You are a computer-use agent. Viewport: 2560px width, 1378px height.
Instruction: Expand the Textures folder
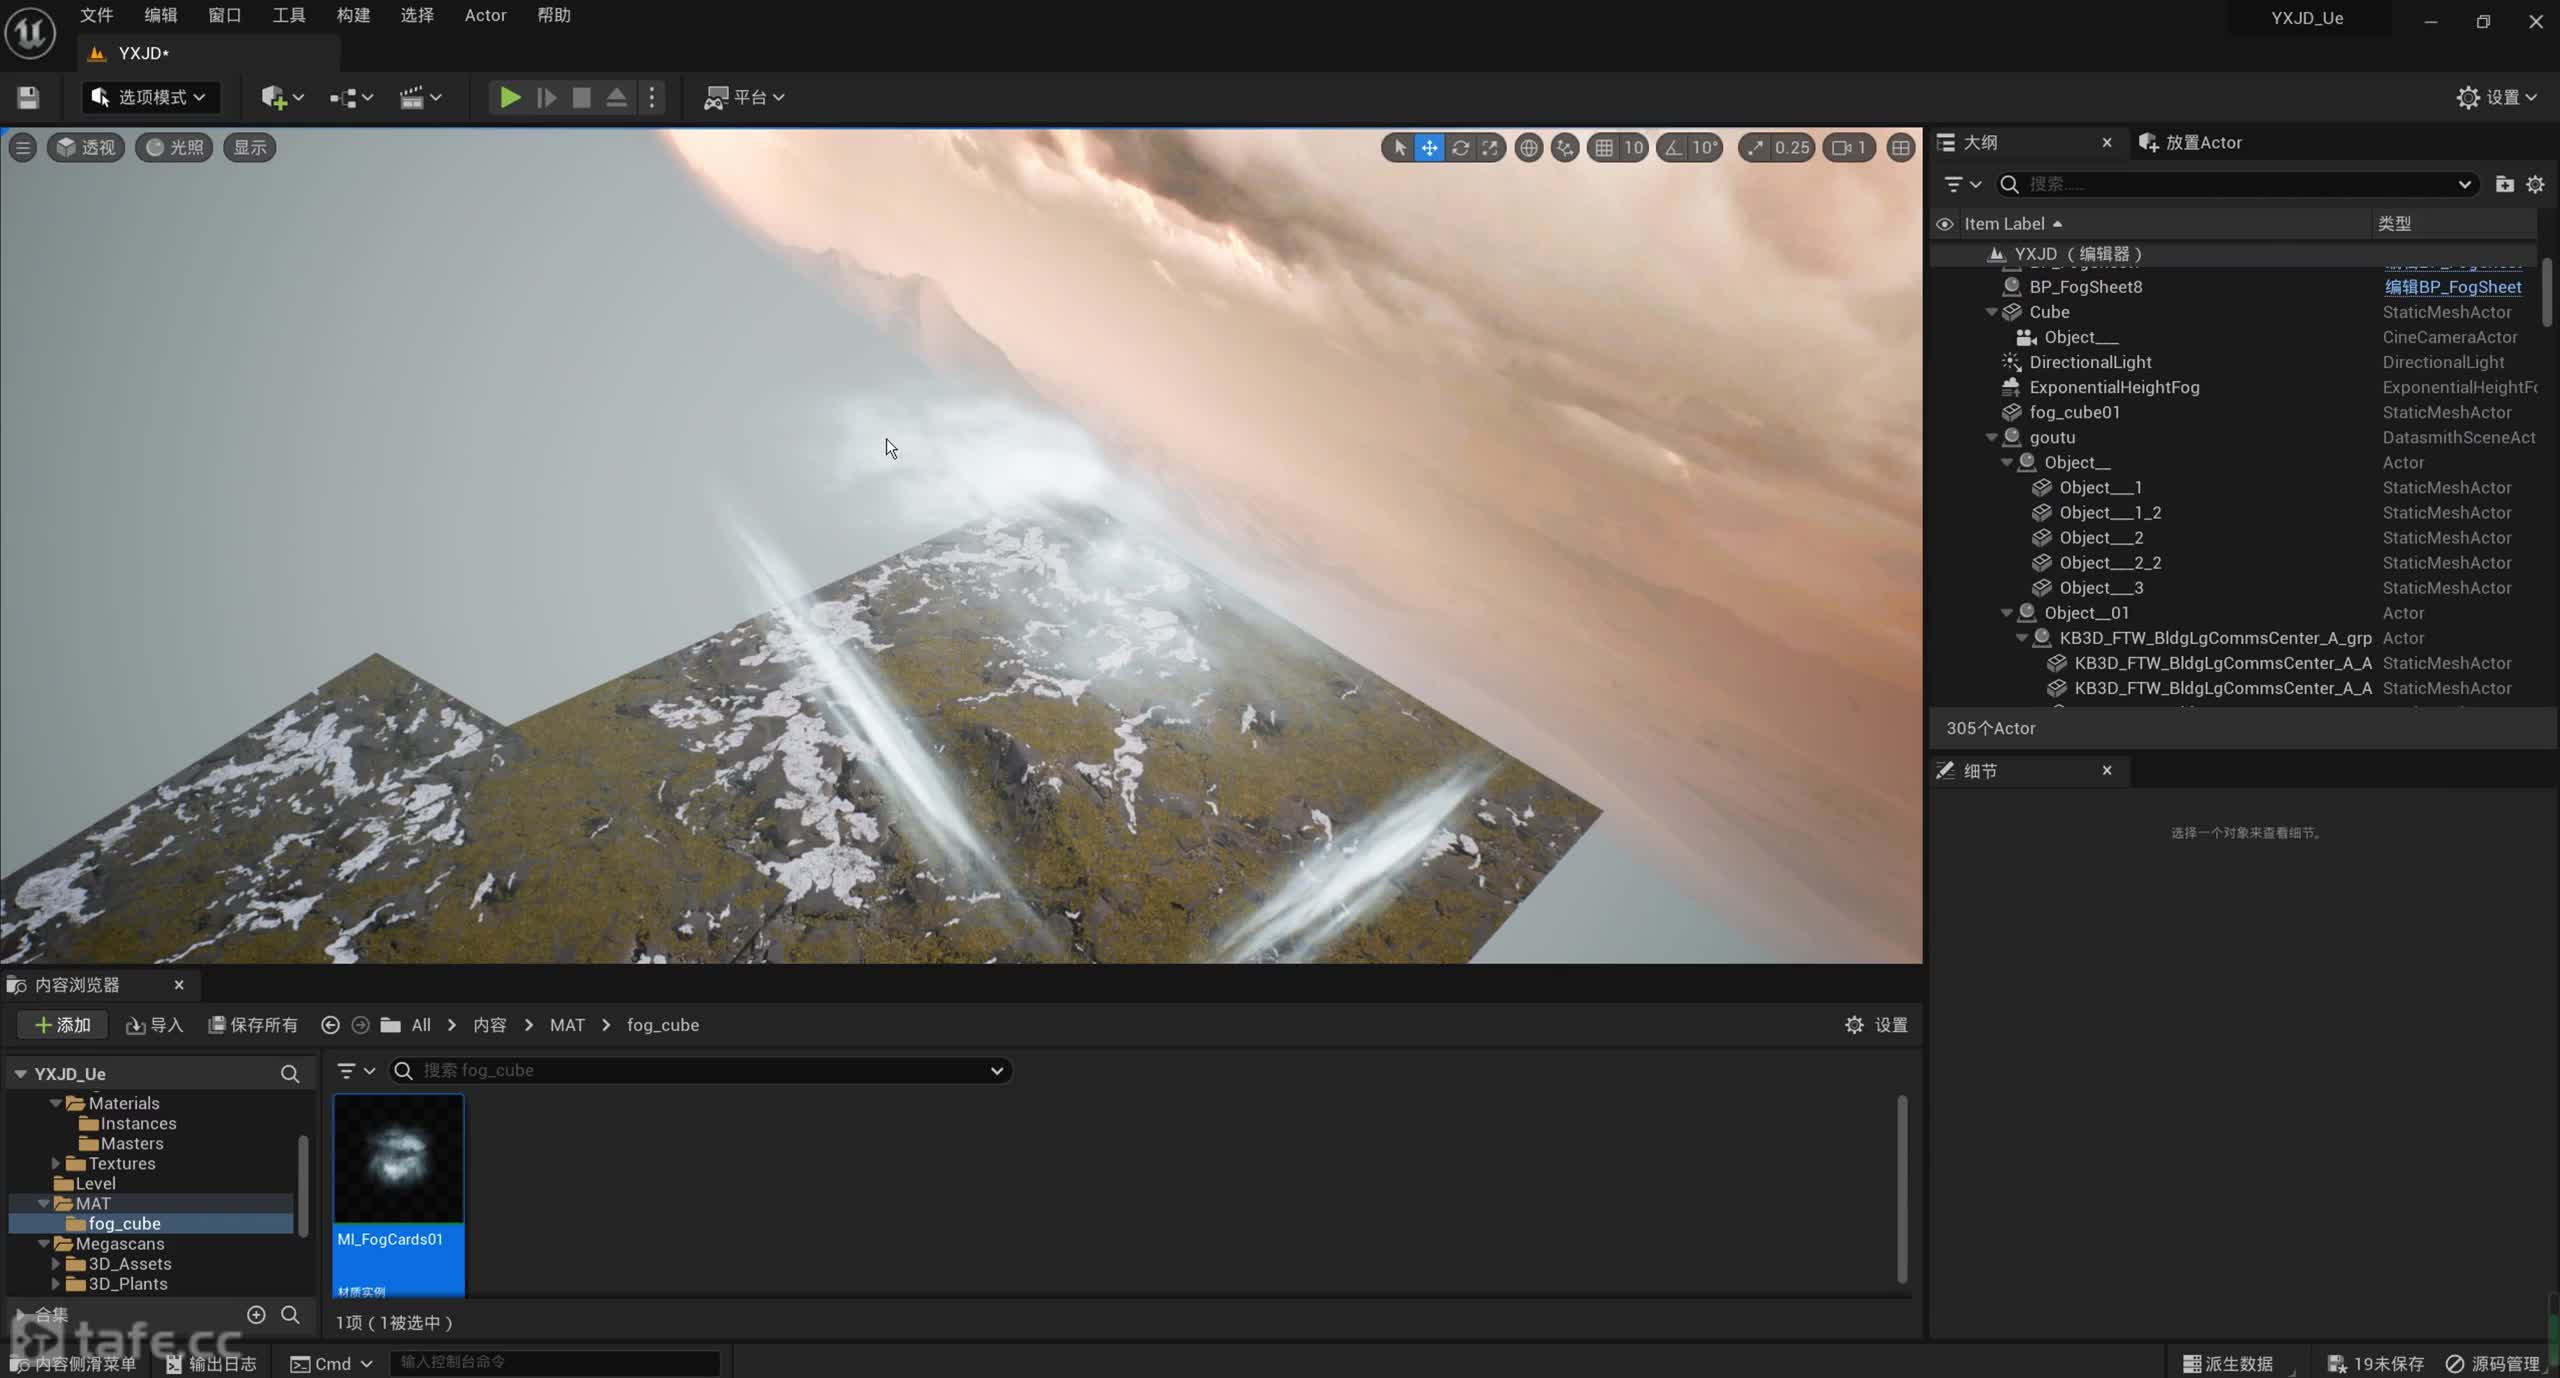tap(56, 1164)
